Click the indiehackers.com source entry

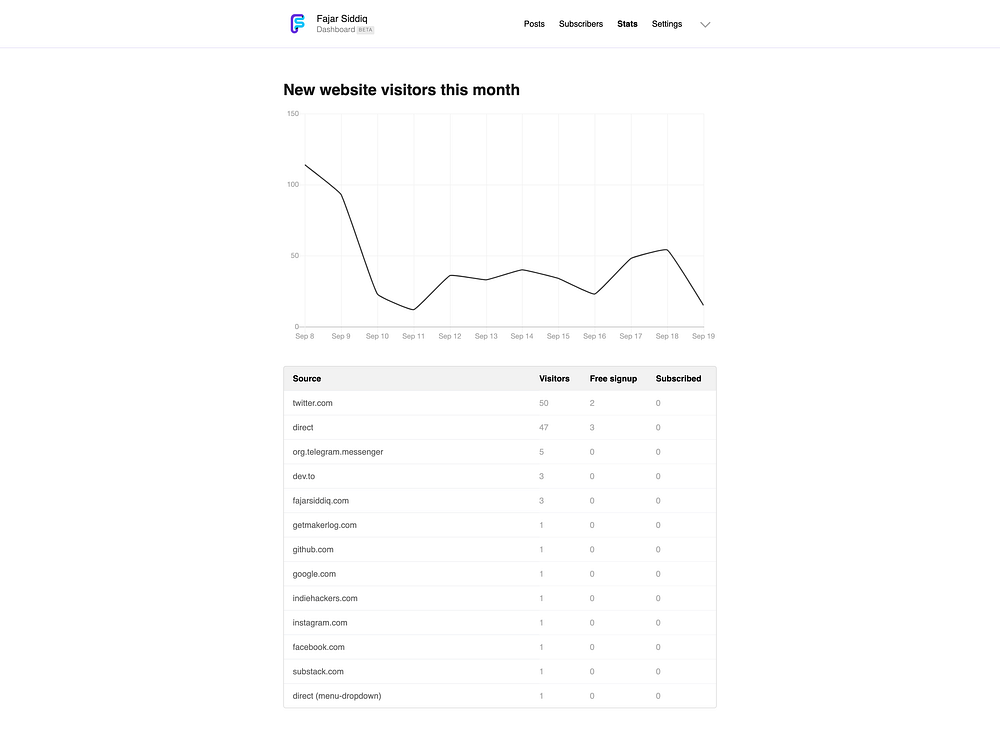[325, 598]
